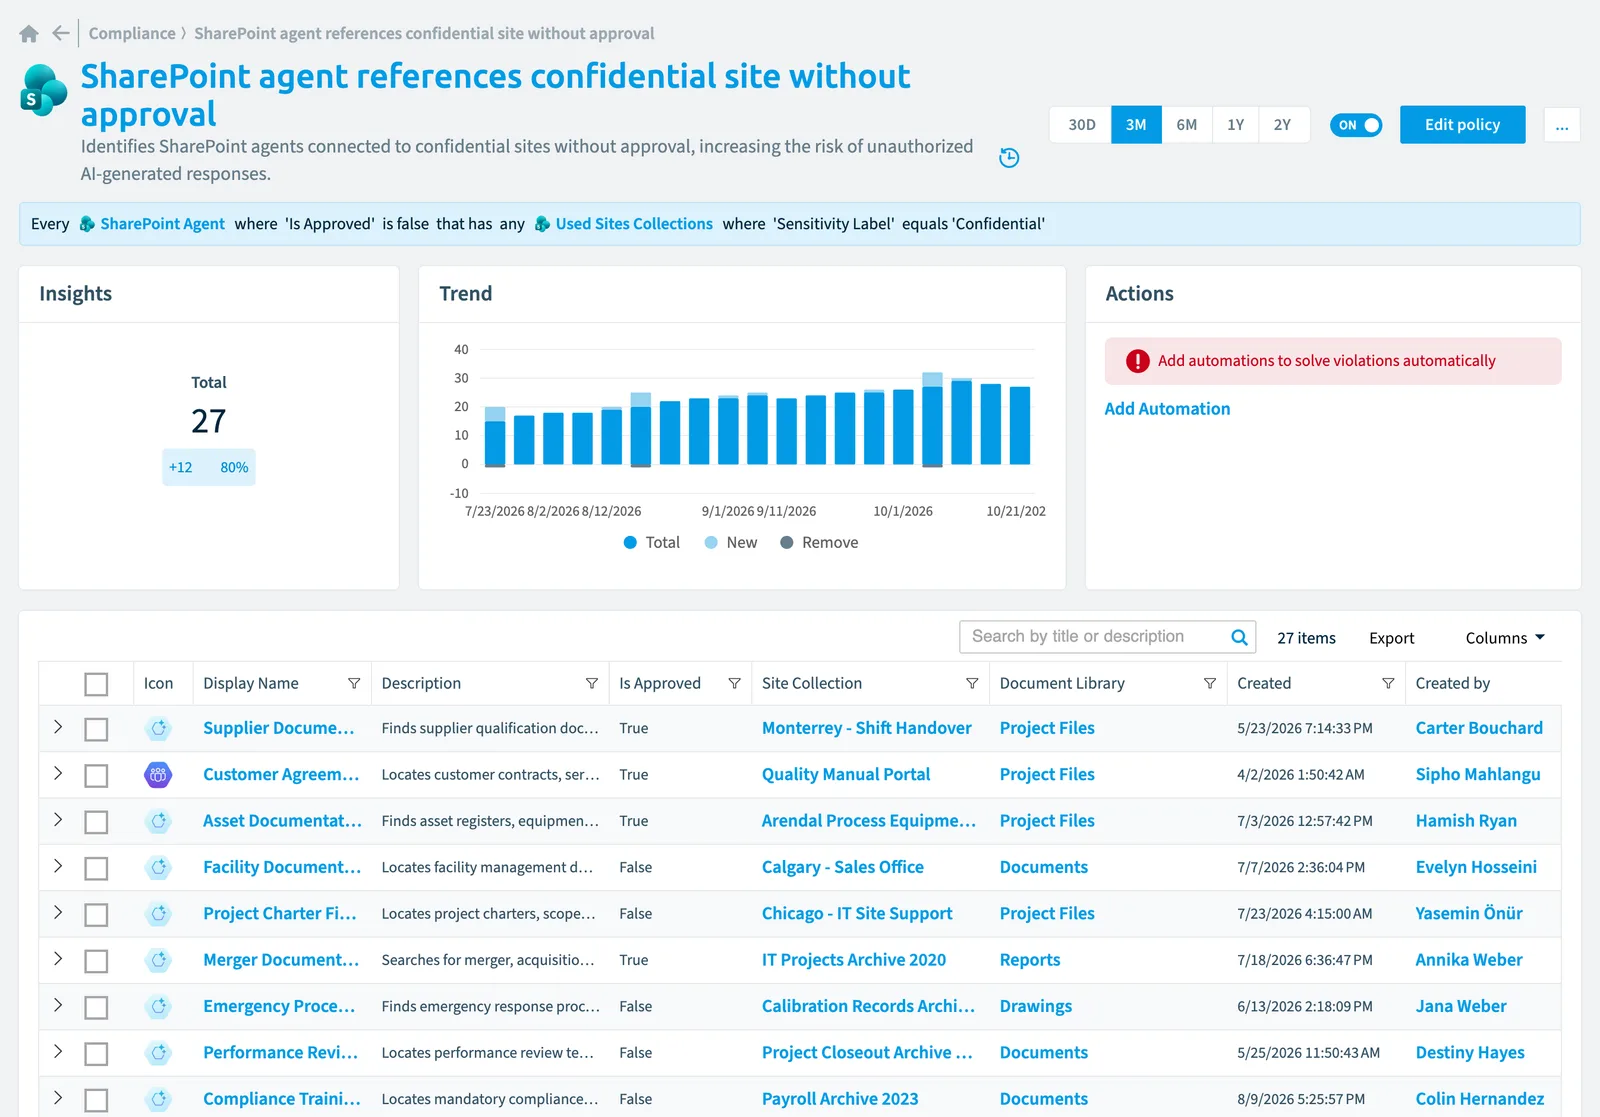Click the Customer Agreem... purple agent icon
Screen dimensions: 1600x1117
point(158,774)
